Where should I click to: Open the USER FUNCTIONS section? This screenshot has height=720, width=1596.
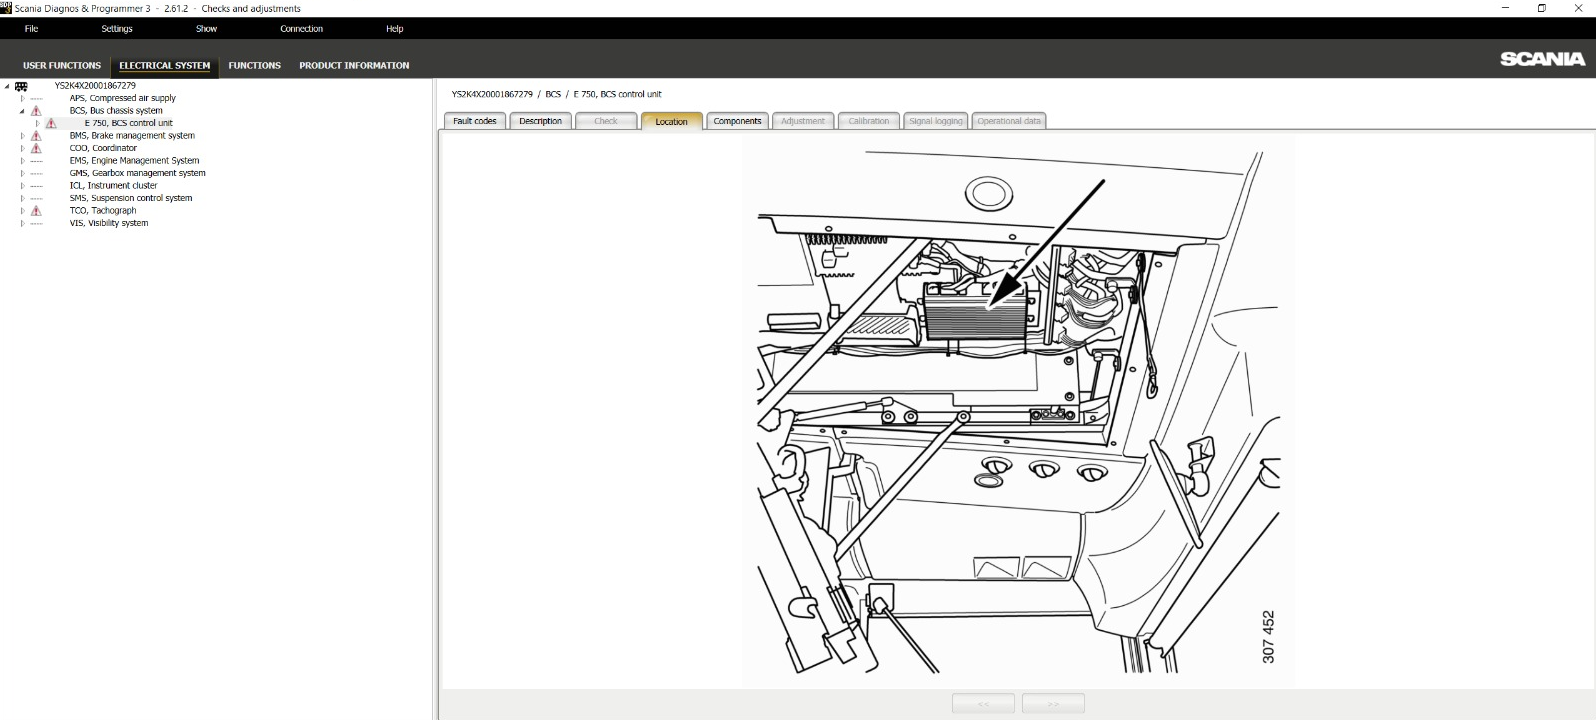(62, 65)
